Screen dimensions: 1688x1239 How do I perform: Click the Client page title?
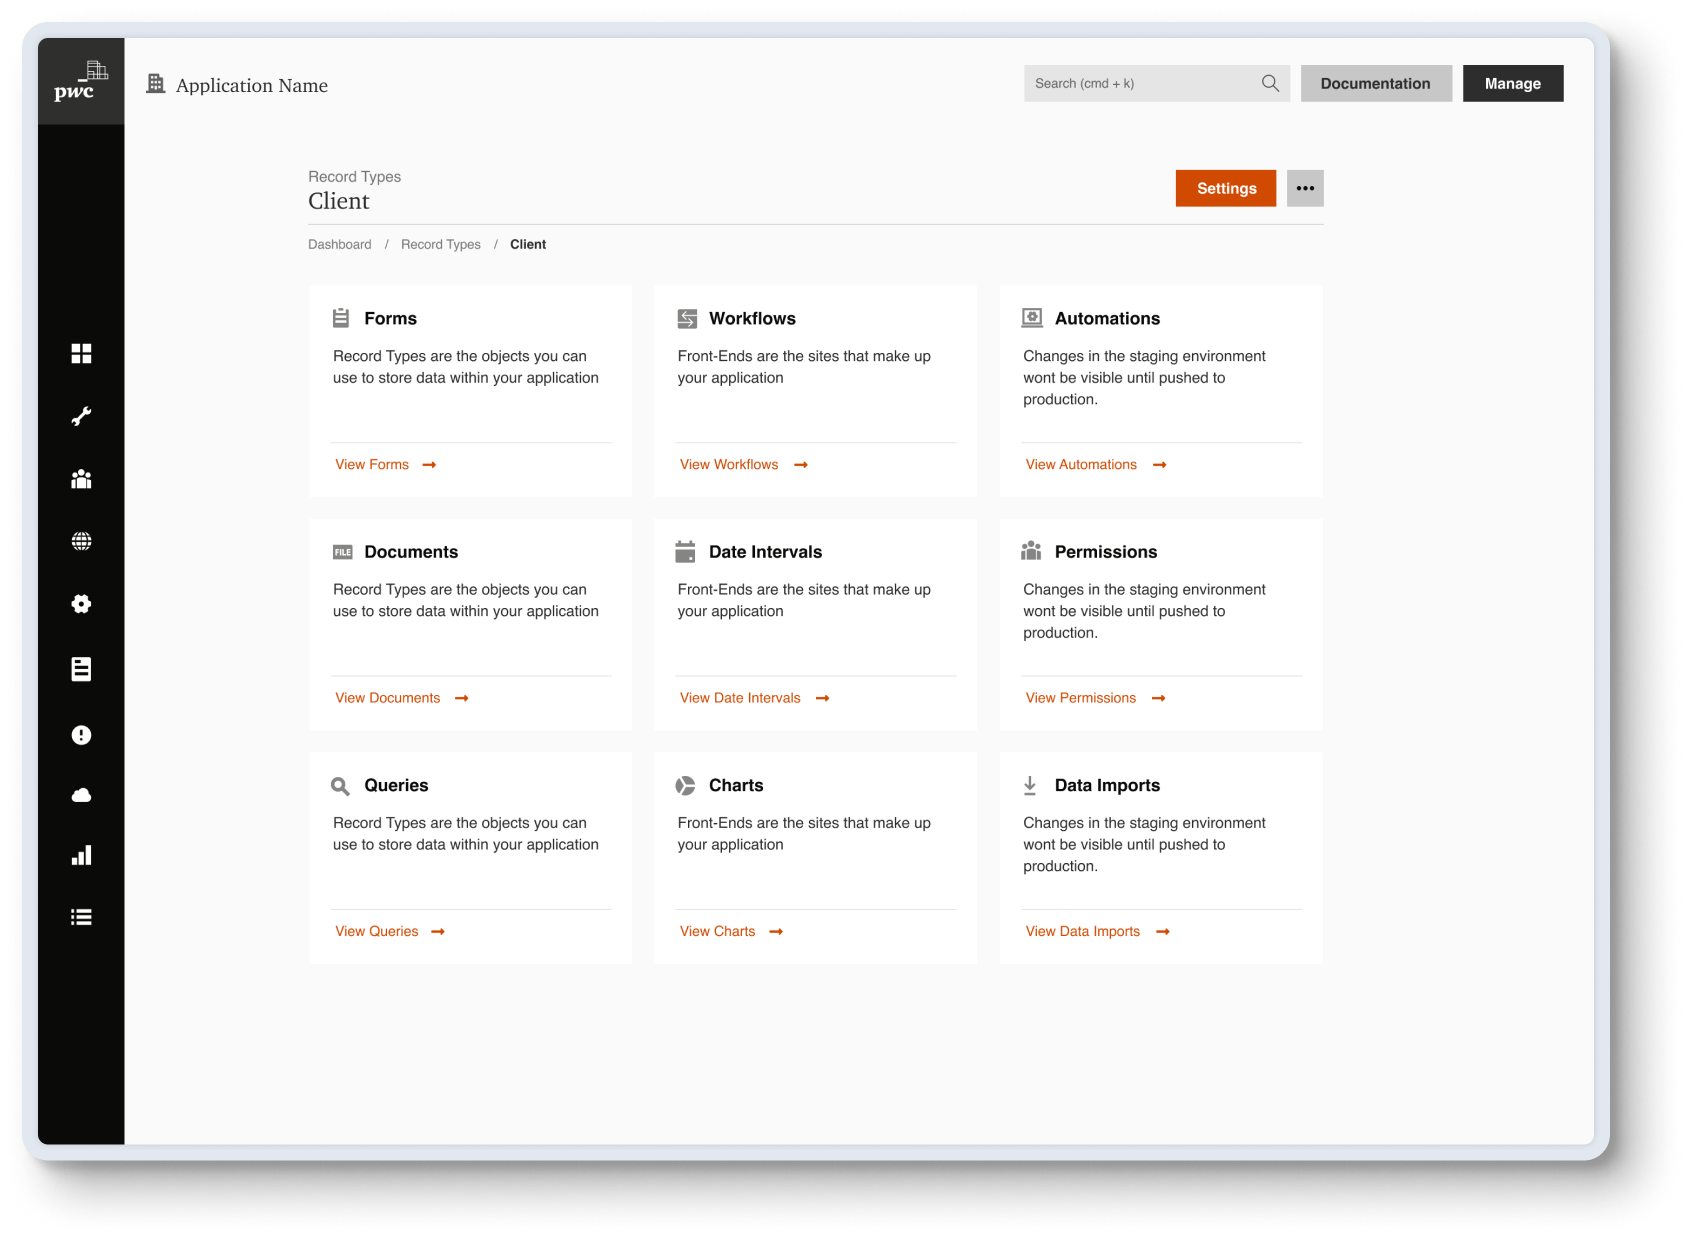tap(339, 201)
